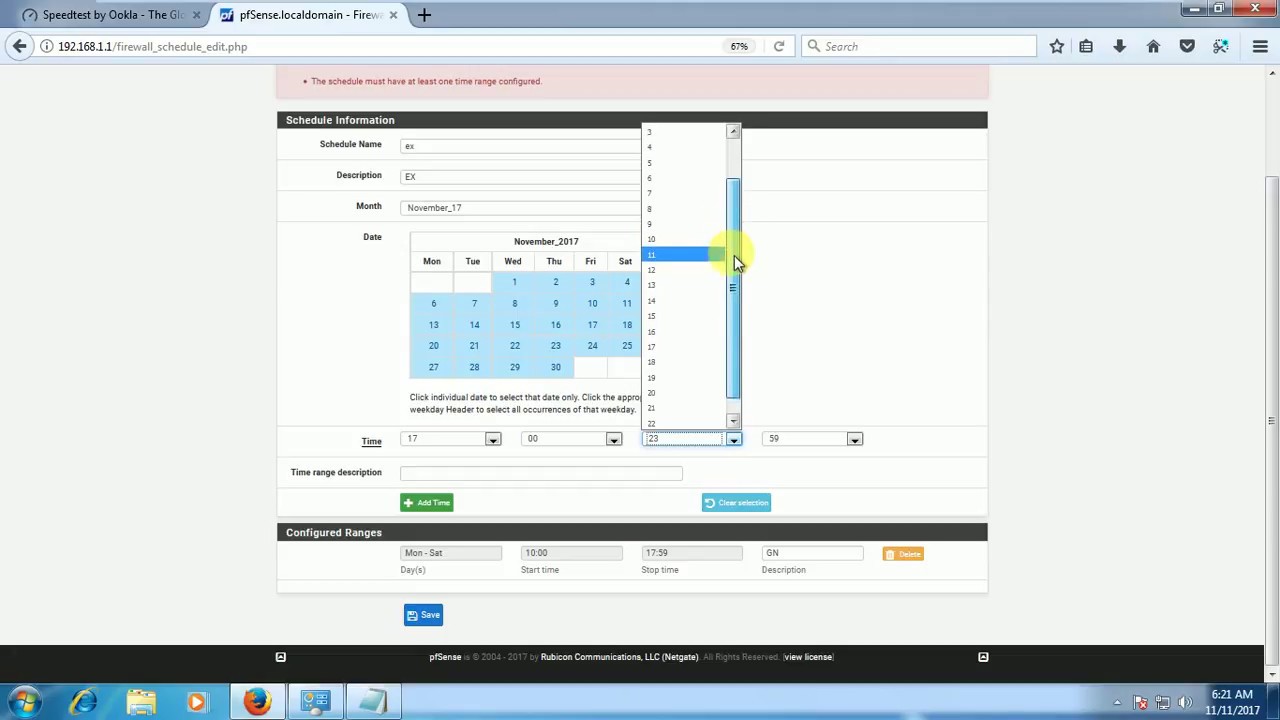1280x720 pixels.
Task: Choose hour 15 in the open list
Action: 684,316
